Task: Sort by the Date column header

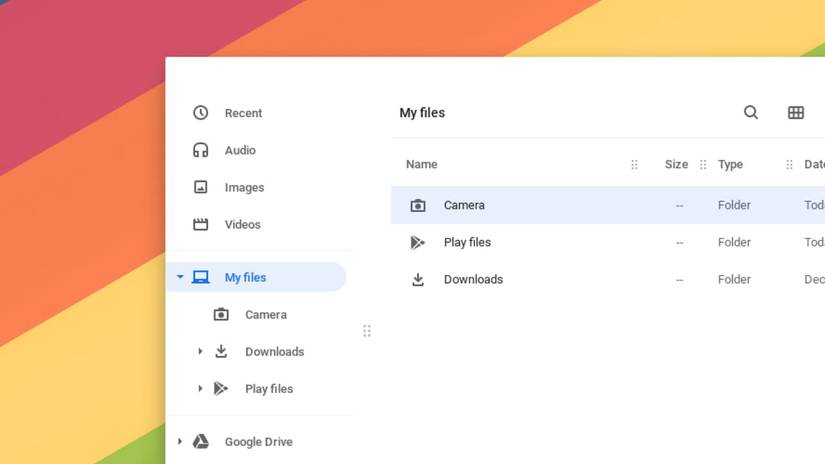Action: [x=814, y=164]
